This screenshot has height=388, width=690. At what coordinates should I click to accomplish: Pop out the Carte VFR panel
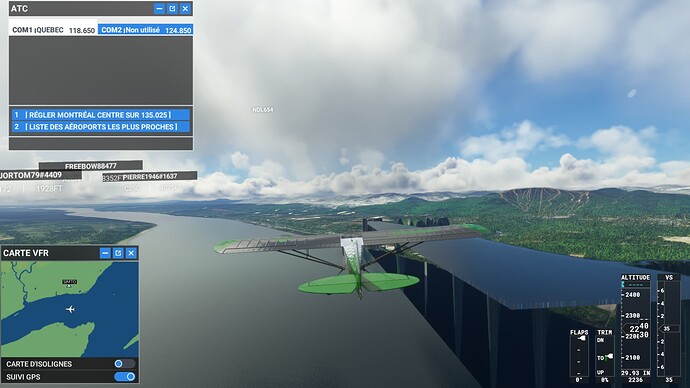118,253
